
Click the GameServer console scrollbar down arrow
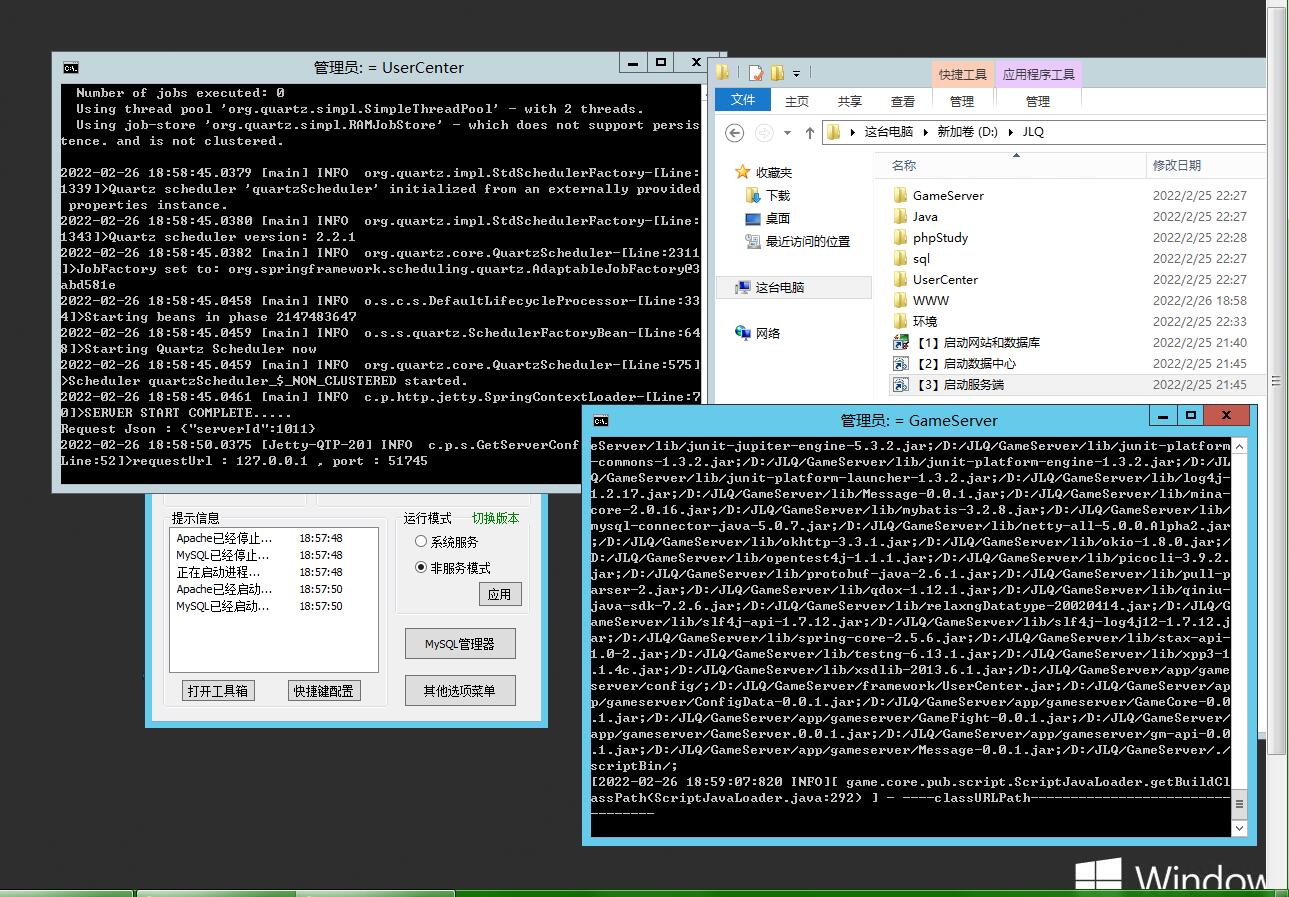coord(1239,828)
